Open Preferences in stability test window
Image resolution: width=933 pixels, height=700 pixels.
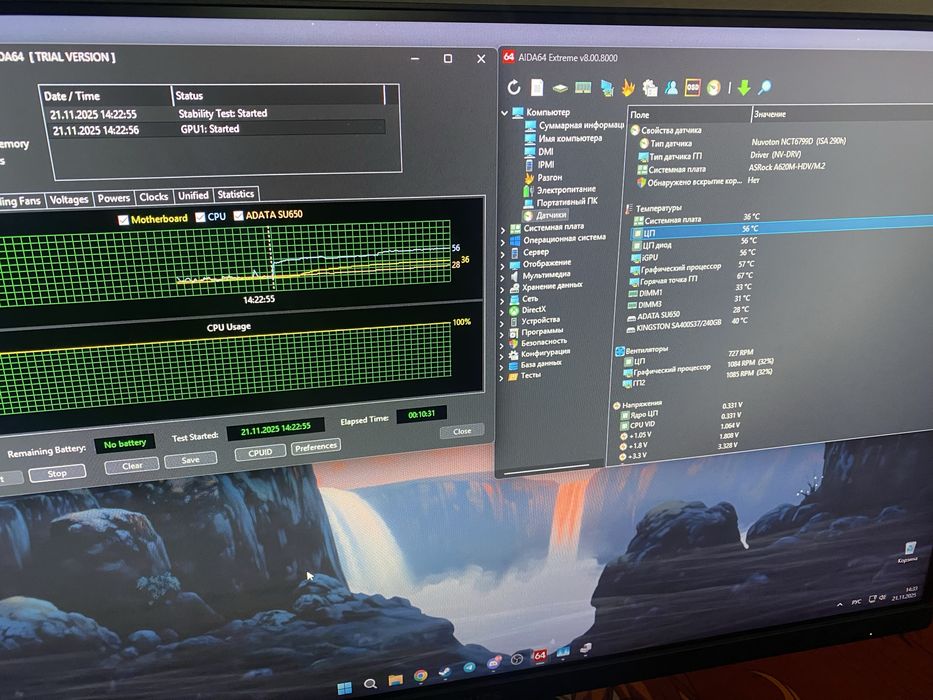click(316, 446)
